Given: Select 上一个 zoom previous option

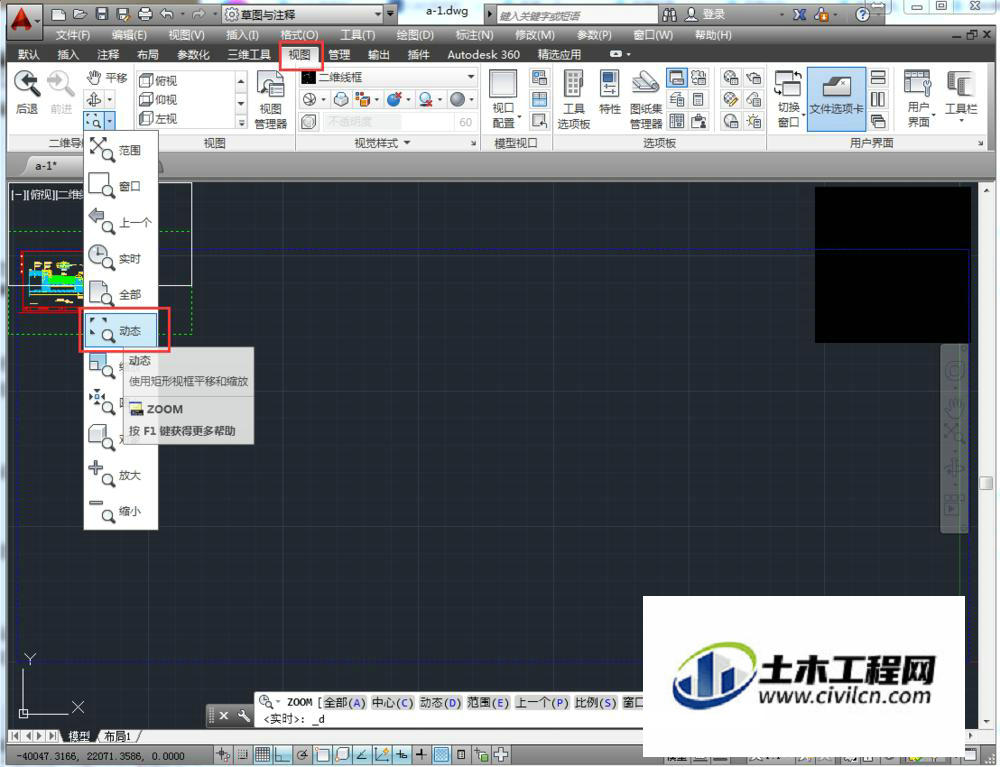Looking at the screenshot, I should pyautogui.click(x=121, y=222).
